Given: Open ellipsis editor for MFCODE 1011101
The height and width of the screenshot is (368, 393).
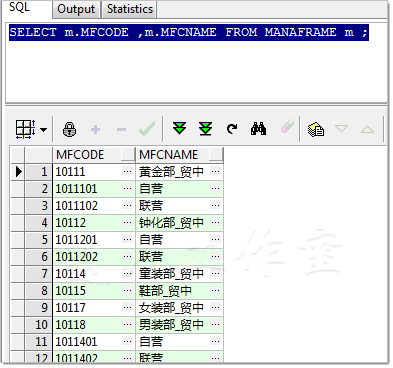Looking at the screenshot, I should (x=127, y=189).
